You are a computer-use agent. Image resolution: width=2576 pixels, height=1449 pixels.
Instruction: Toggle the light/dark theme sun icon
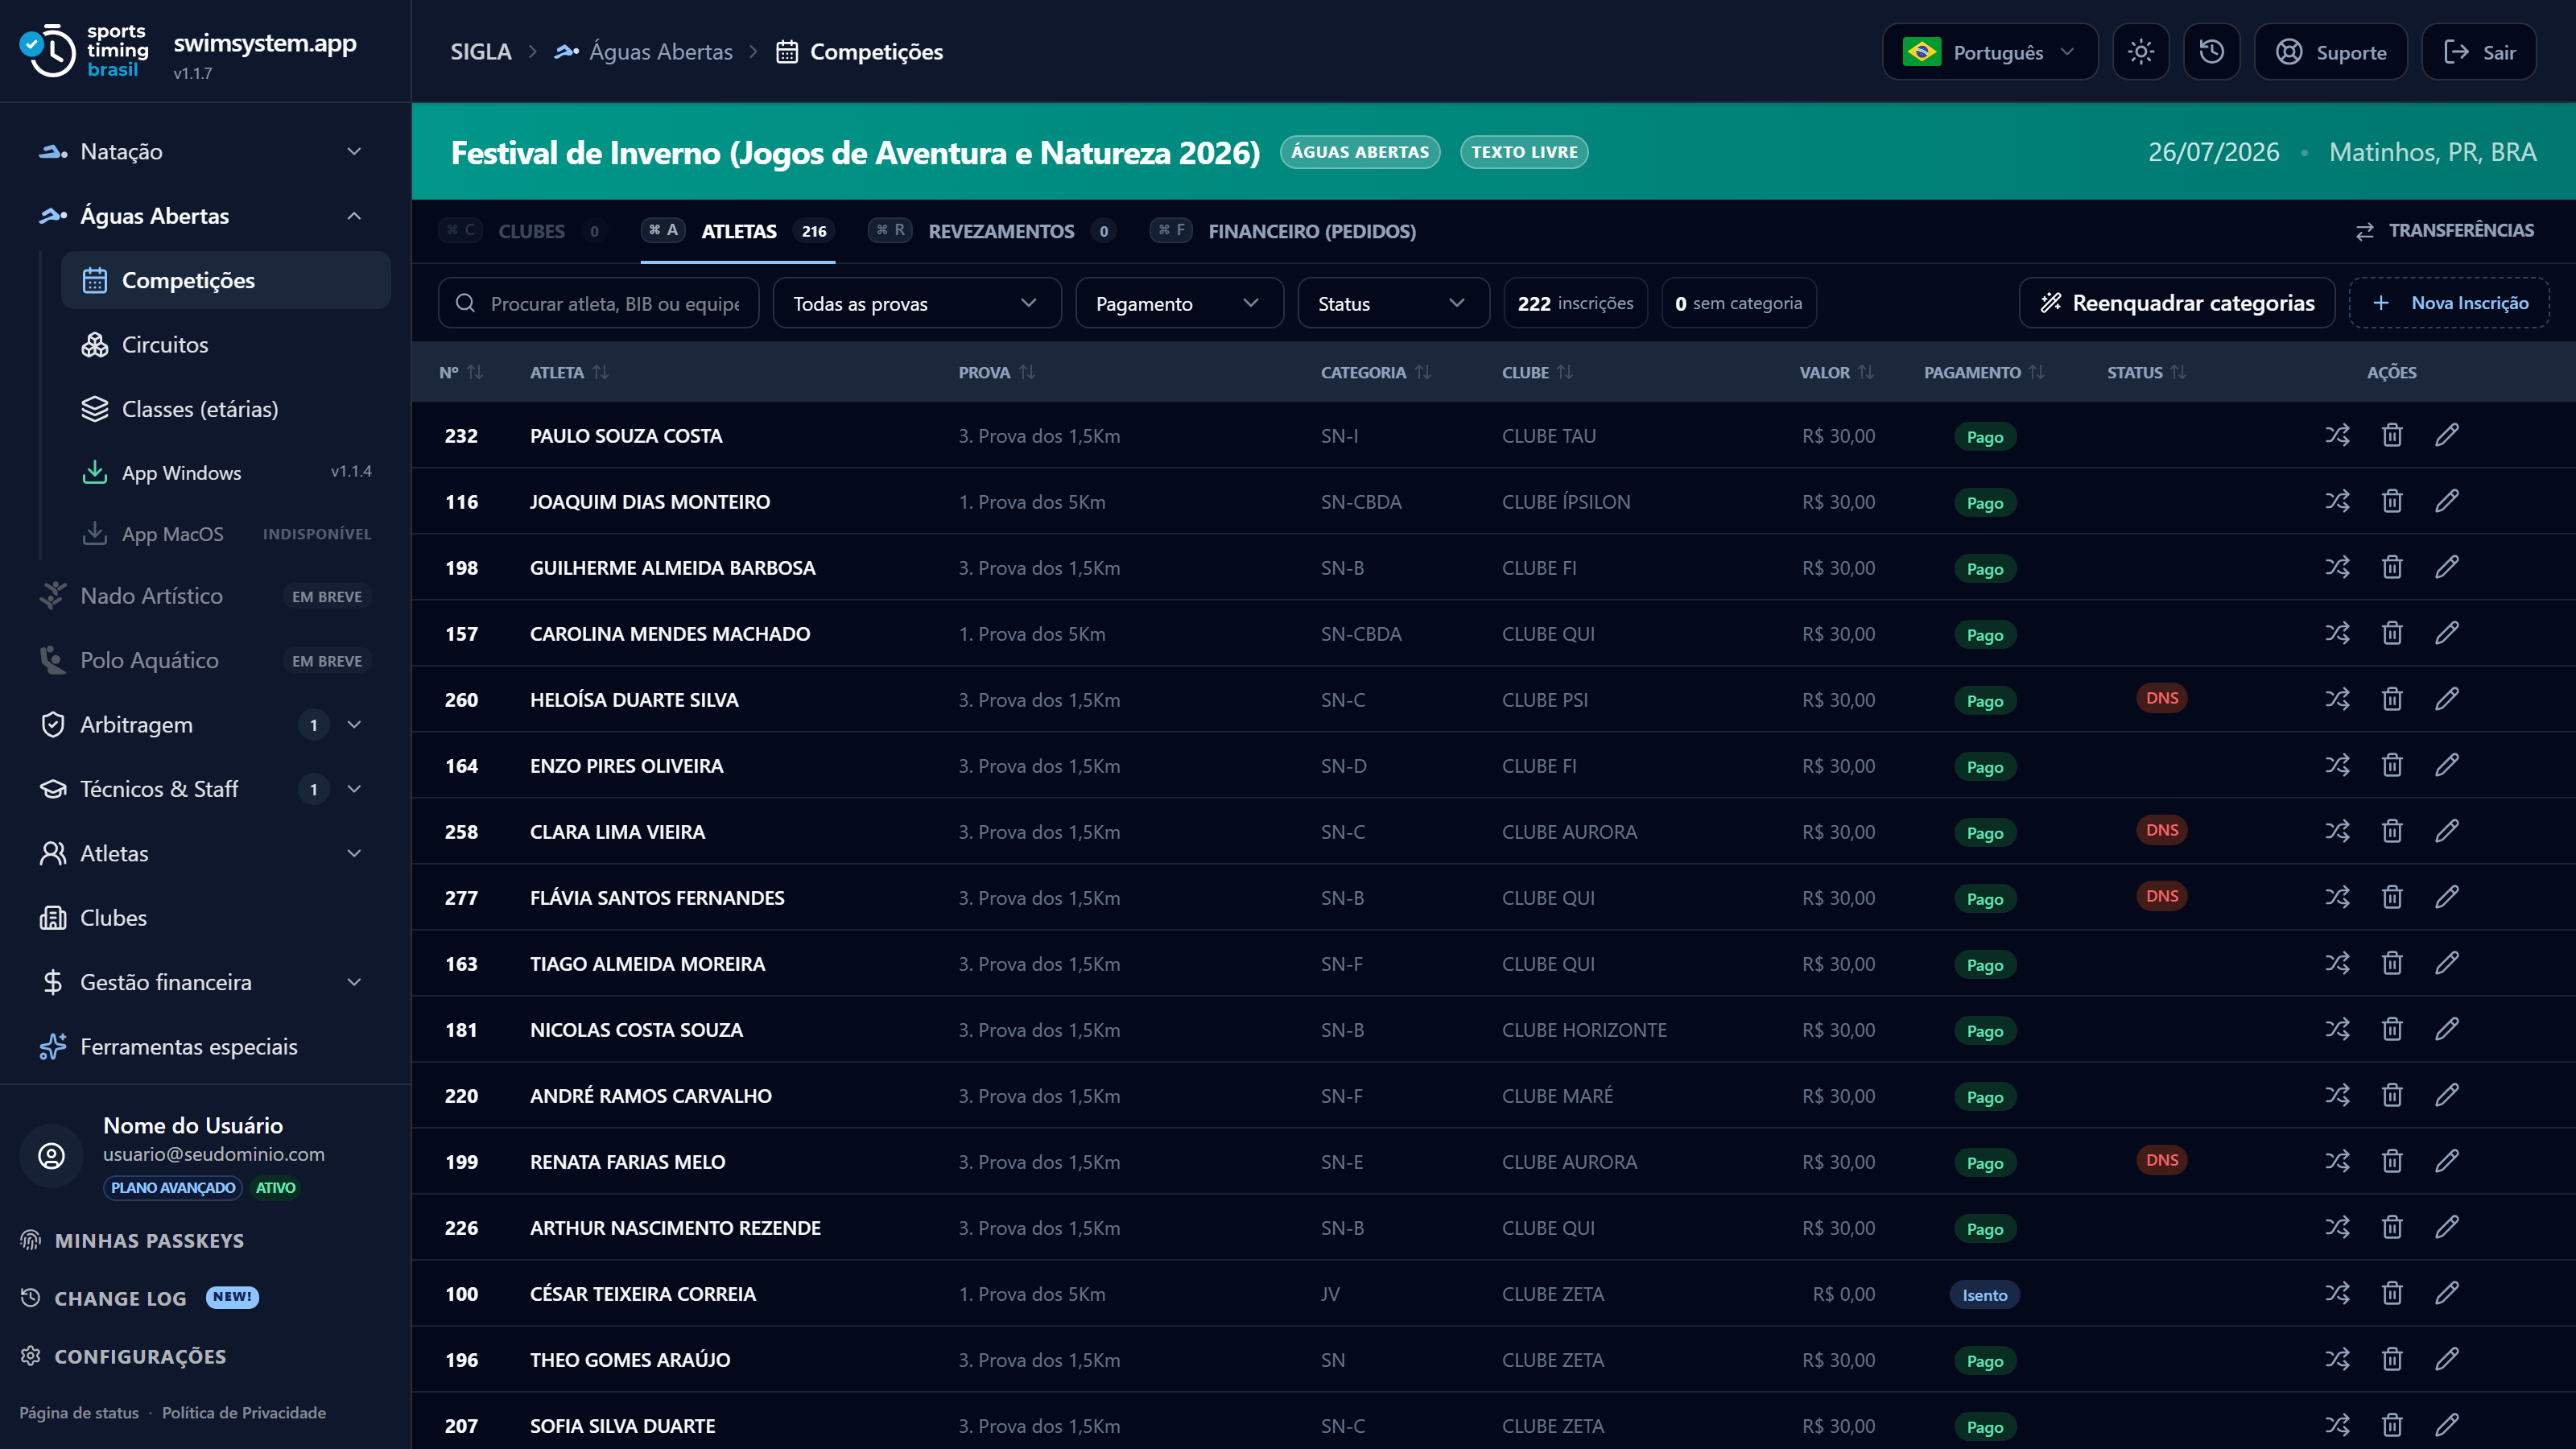click(x=2140, y=52)
